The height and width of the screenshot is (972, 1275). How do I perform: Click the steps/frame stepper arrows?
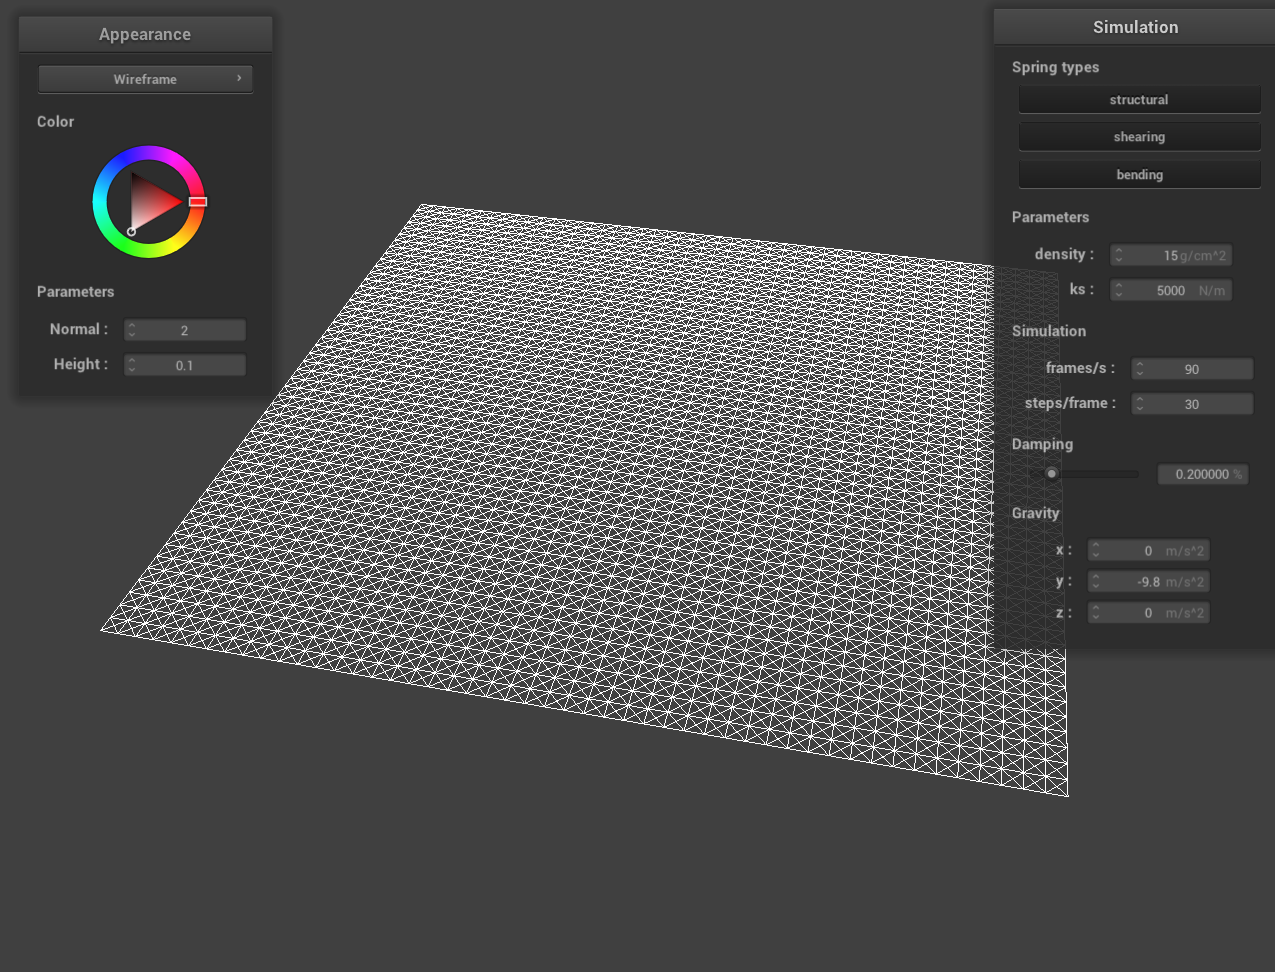1139,404
